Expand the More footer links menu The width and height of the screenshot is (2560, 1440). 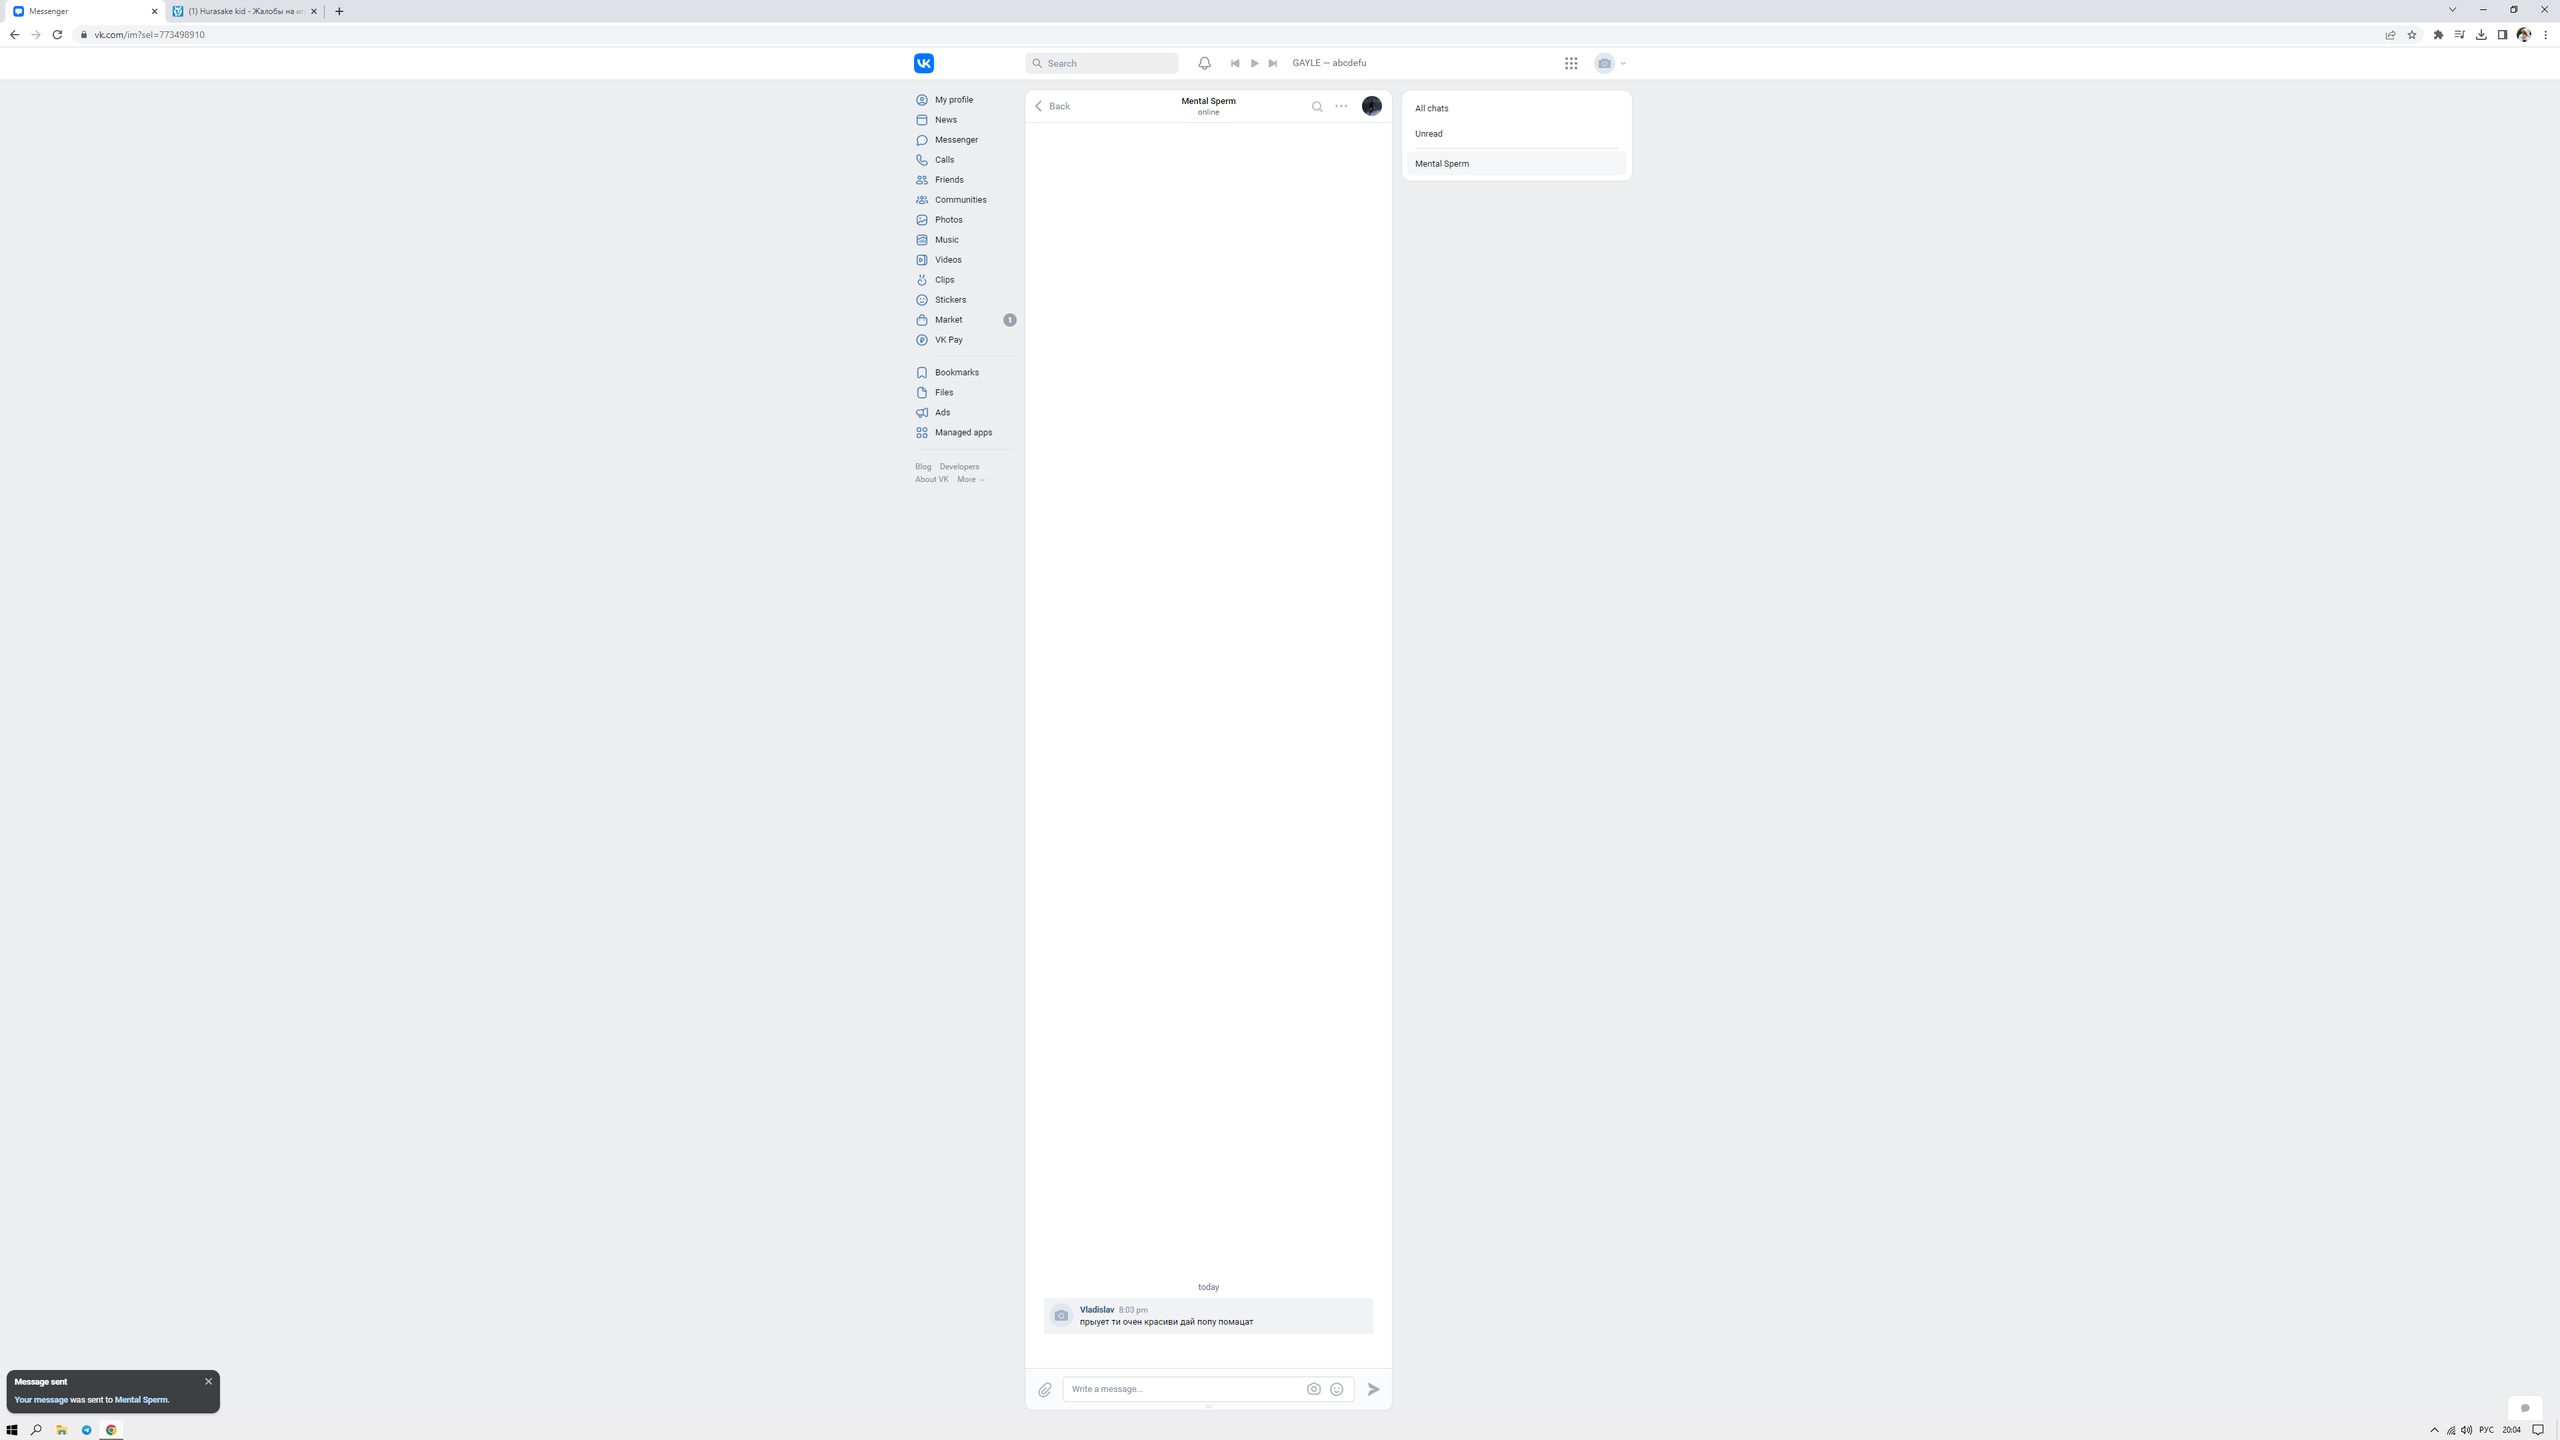point(970,479)
